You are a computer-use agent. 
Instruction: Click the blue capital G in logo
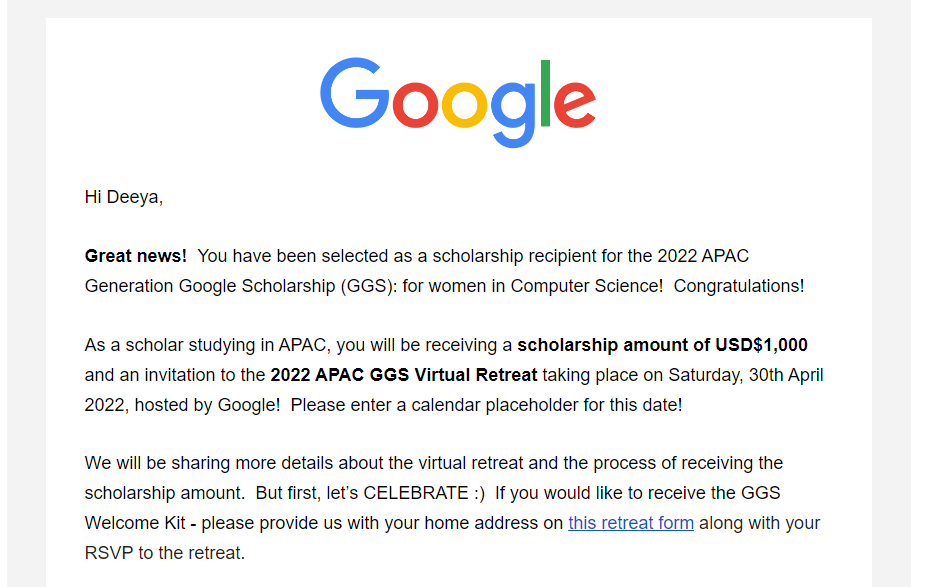click(x=354, y=93)
